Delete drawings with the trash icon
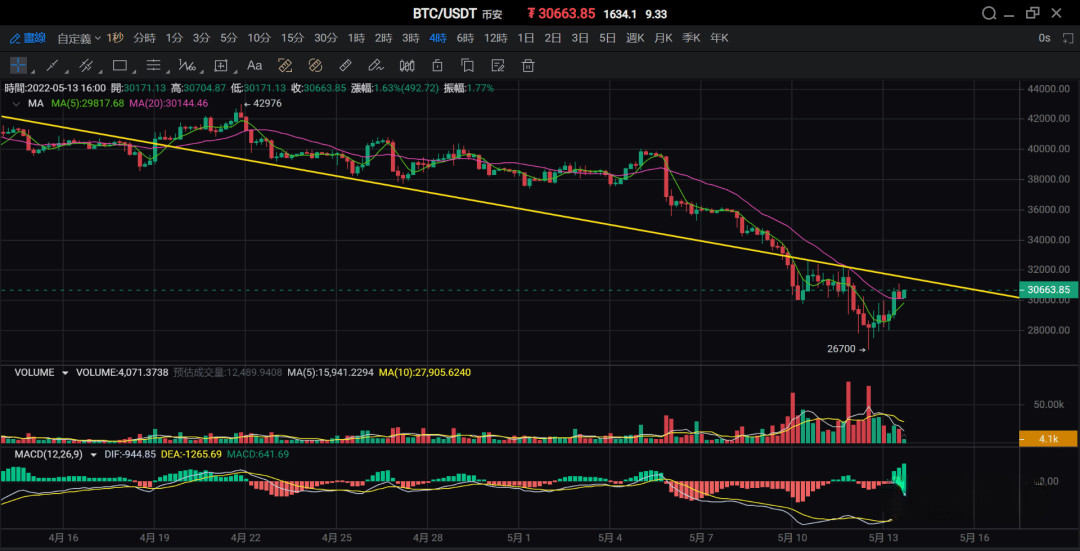1080x551 pixels. (528, 66)
